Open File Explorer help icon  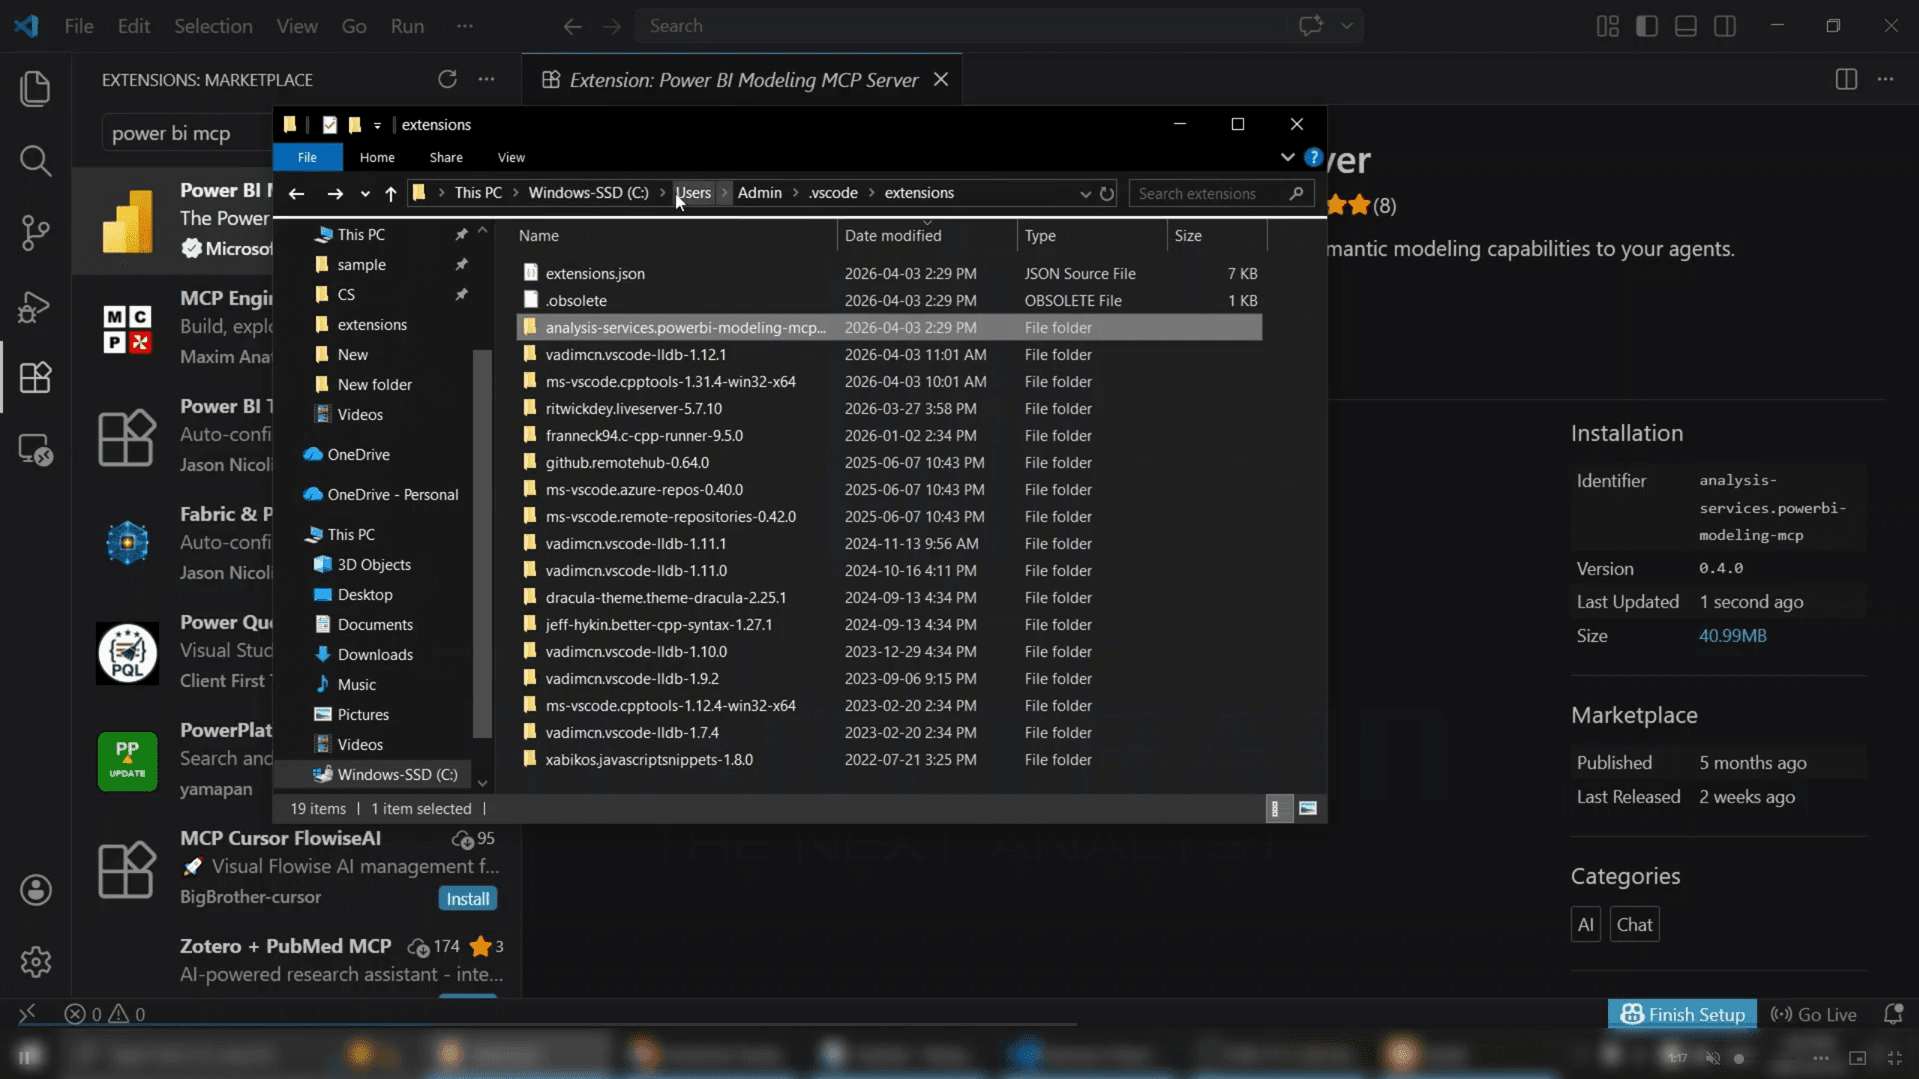click(1314, 157)
